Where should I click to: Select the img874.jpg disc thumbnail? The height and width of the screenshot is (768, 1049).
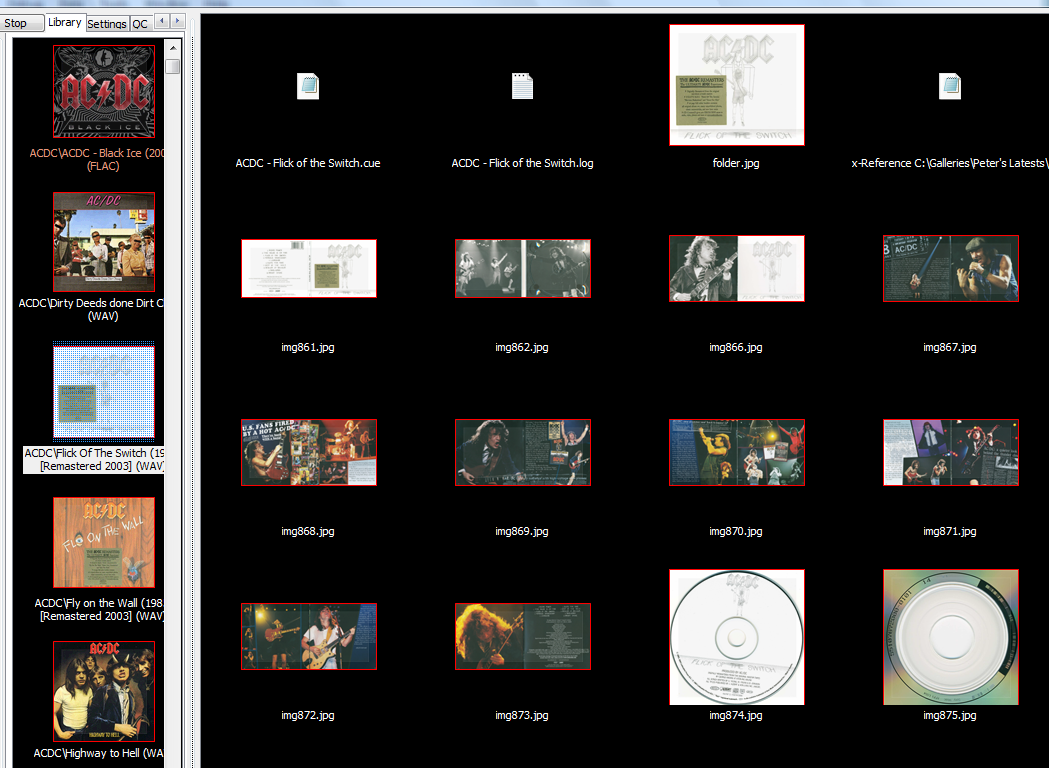point(737,637)
